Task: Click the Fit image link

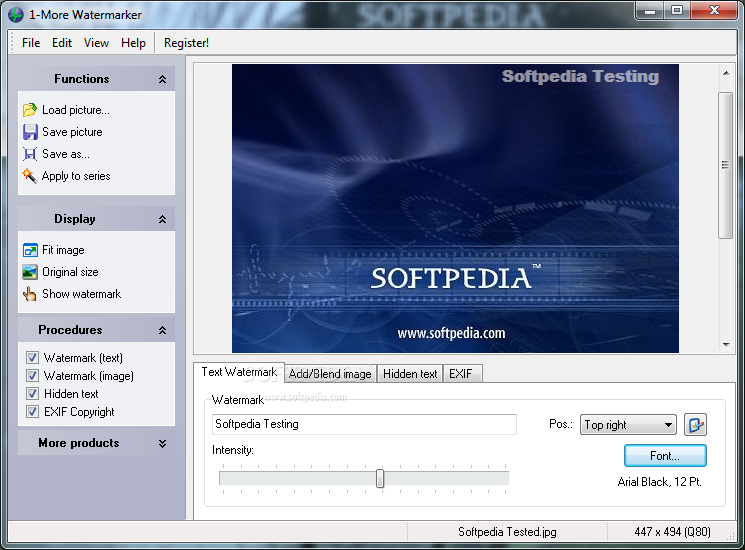Action: pos(63,250)
